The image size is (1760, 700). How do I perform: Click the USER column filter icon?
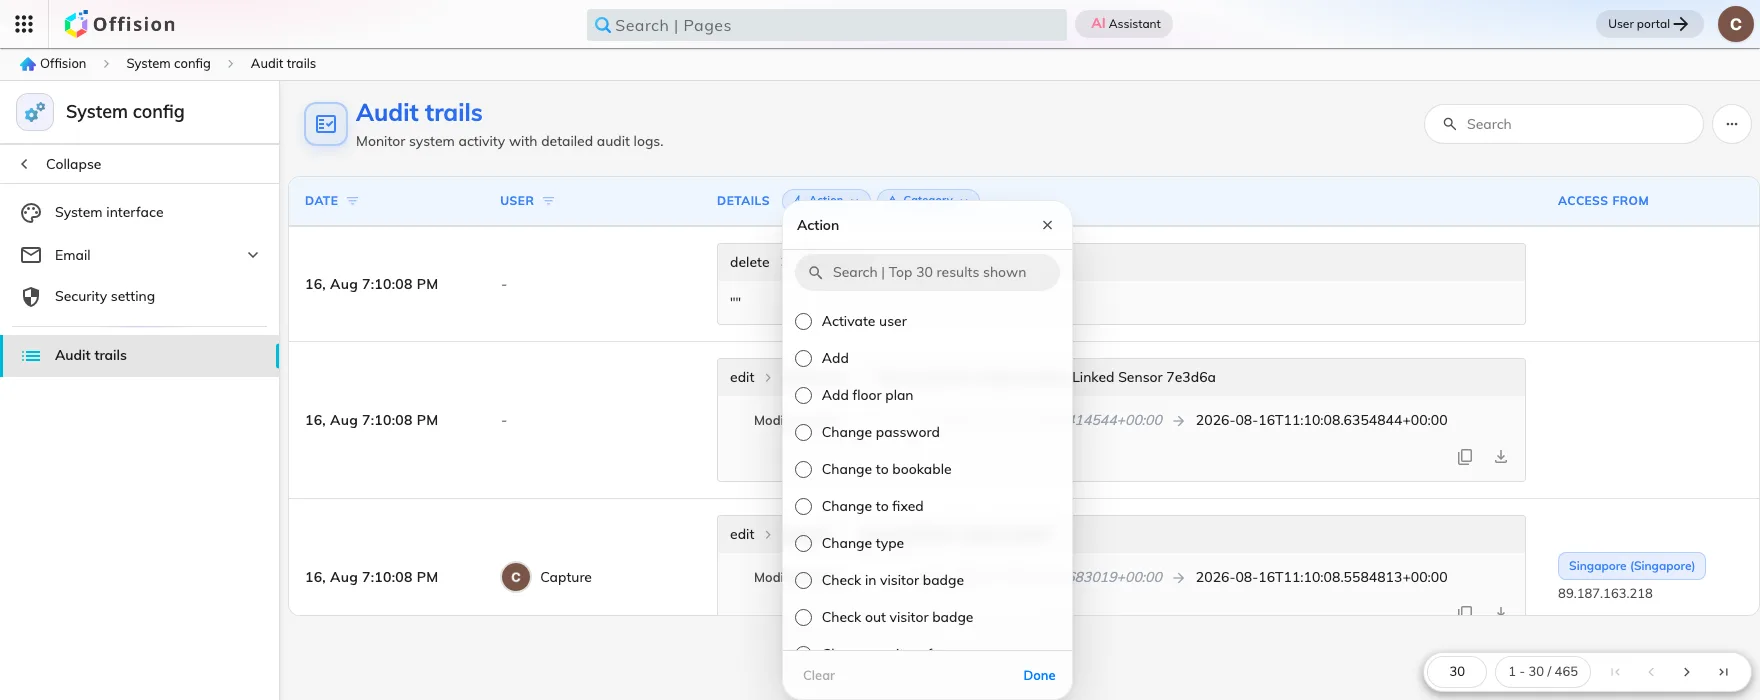point(548,201)
